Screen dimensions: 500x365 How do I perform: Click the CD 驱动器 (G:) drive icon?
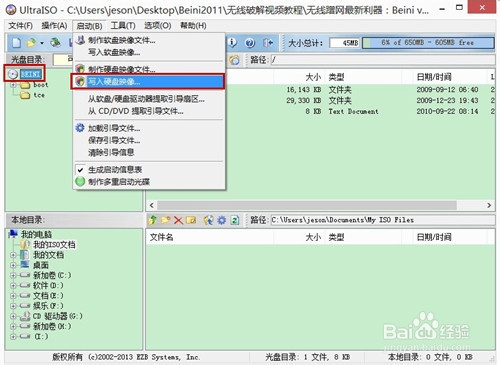25,316
